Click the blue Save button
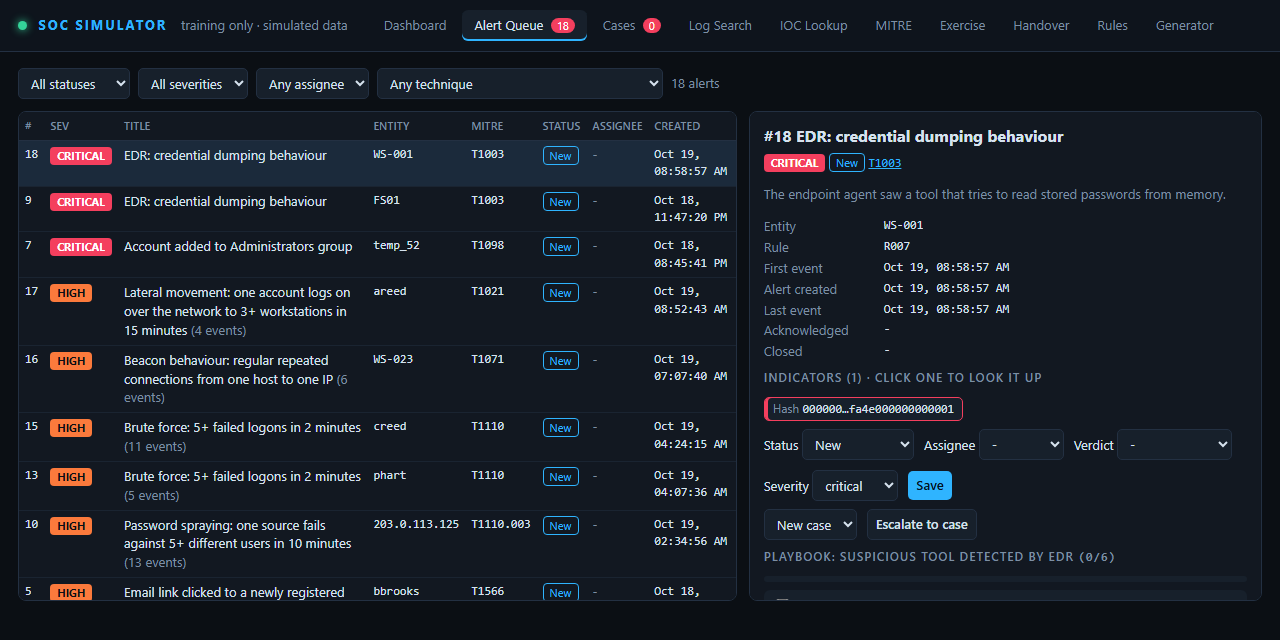The height and width of the screenshot is (640, 1280). (930, 486)
